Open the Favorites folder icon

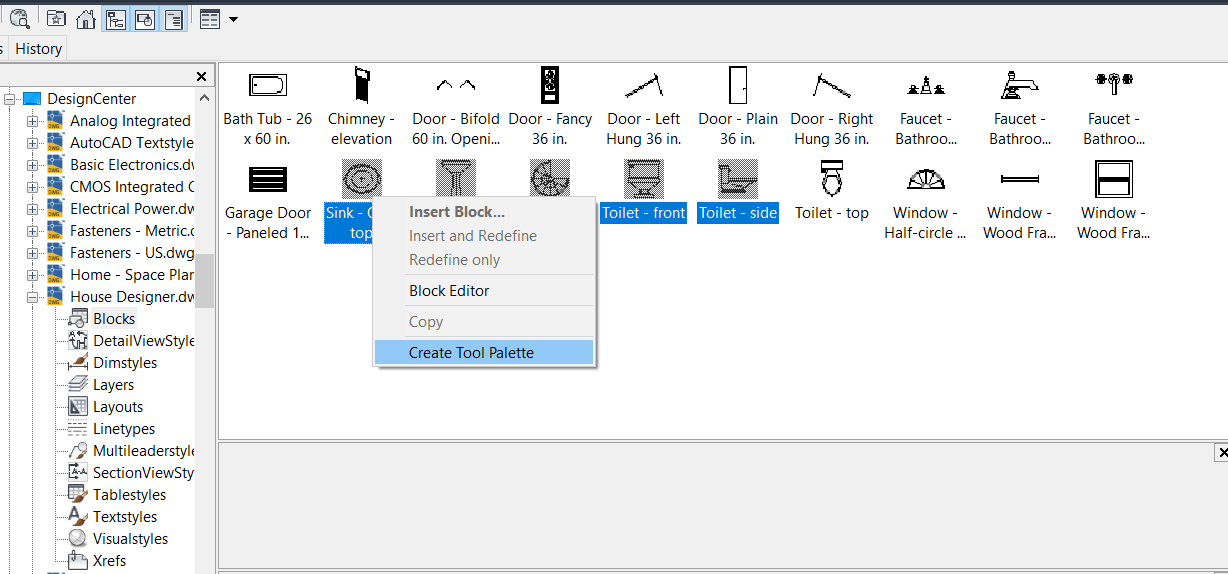tap(56, 18)
